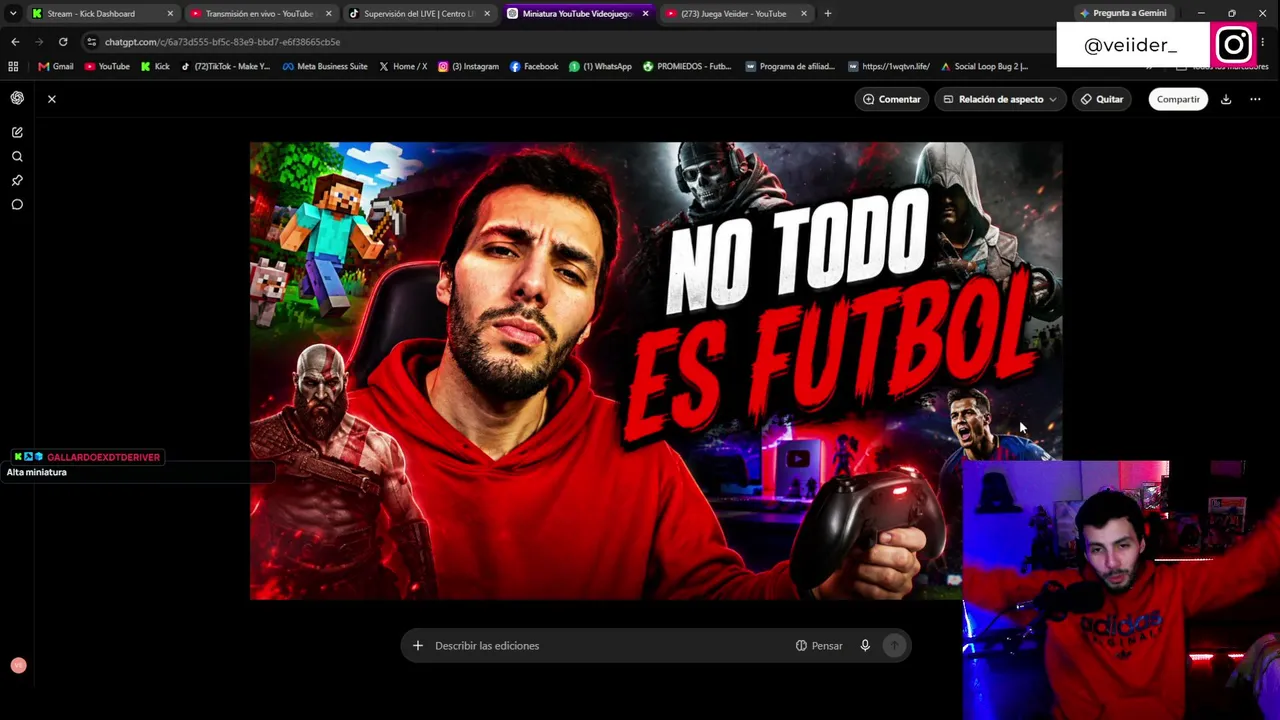Viewport: 1280px width, 720px height.
Task: Close the image viewer with the X
Action: click(x=52, y=99)
